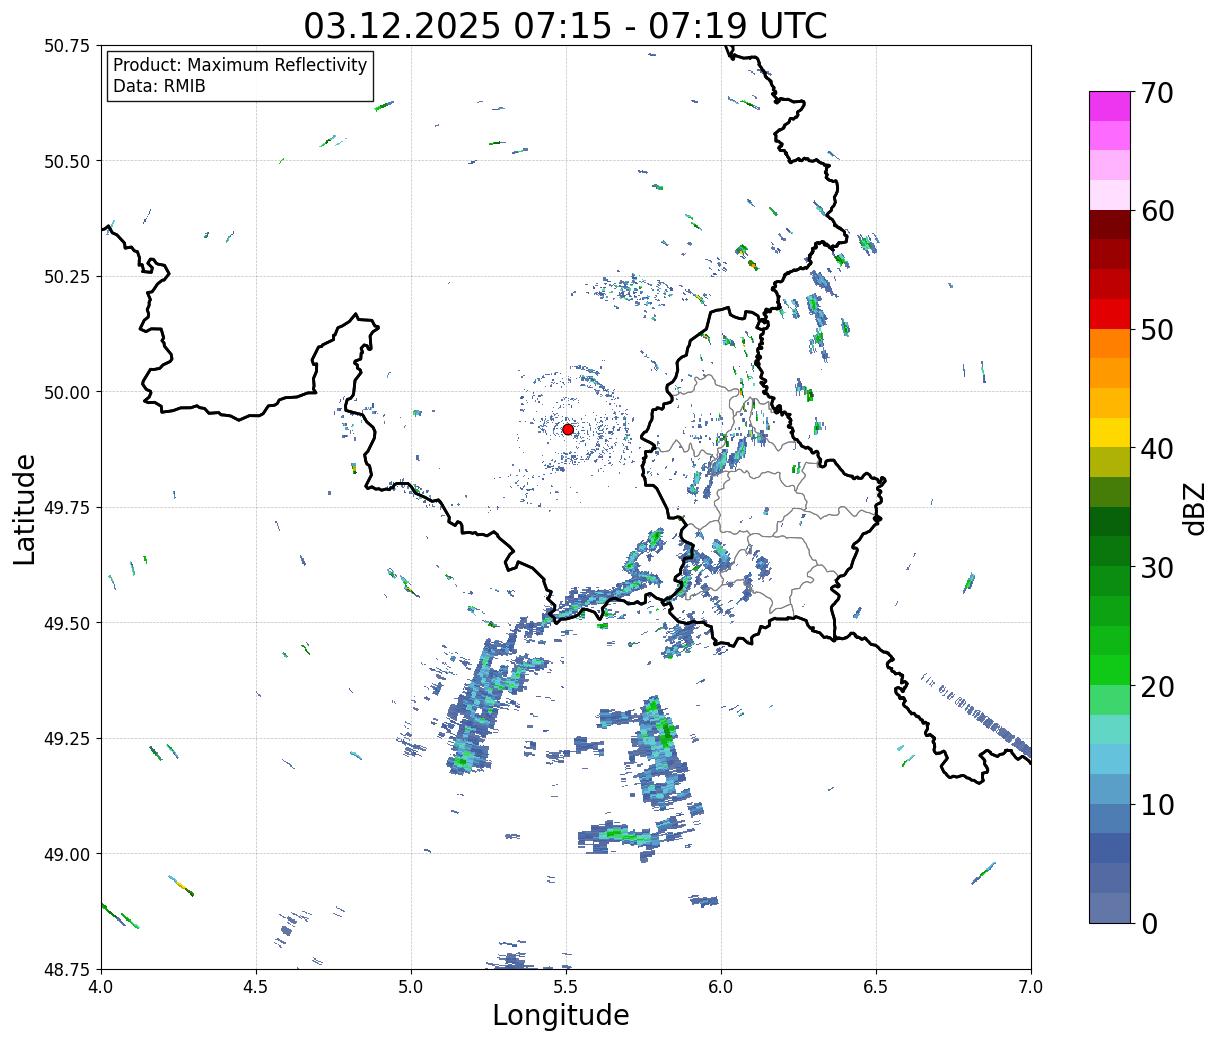Click the latitude tick label 50.50

pos(66,161)
